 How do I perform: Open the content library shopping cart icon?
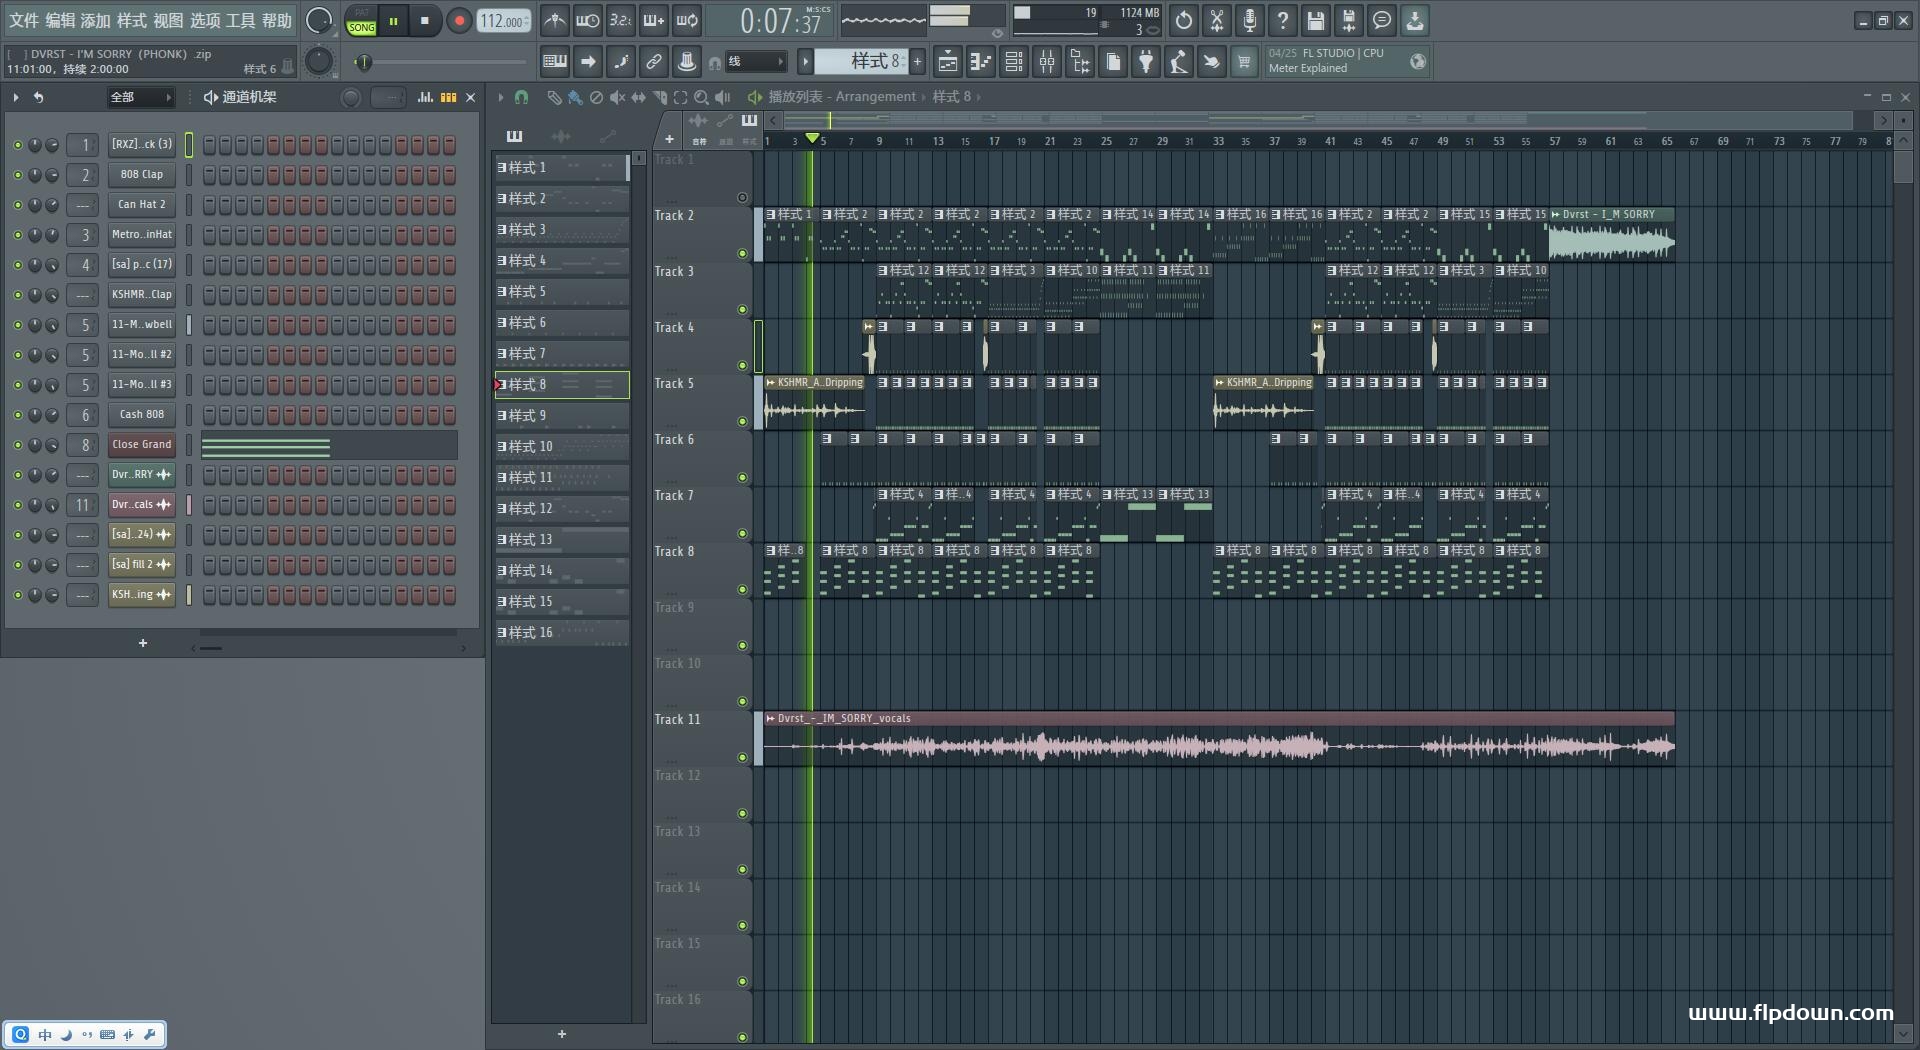point(1244,62)
